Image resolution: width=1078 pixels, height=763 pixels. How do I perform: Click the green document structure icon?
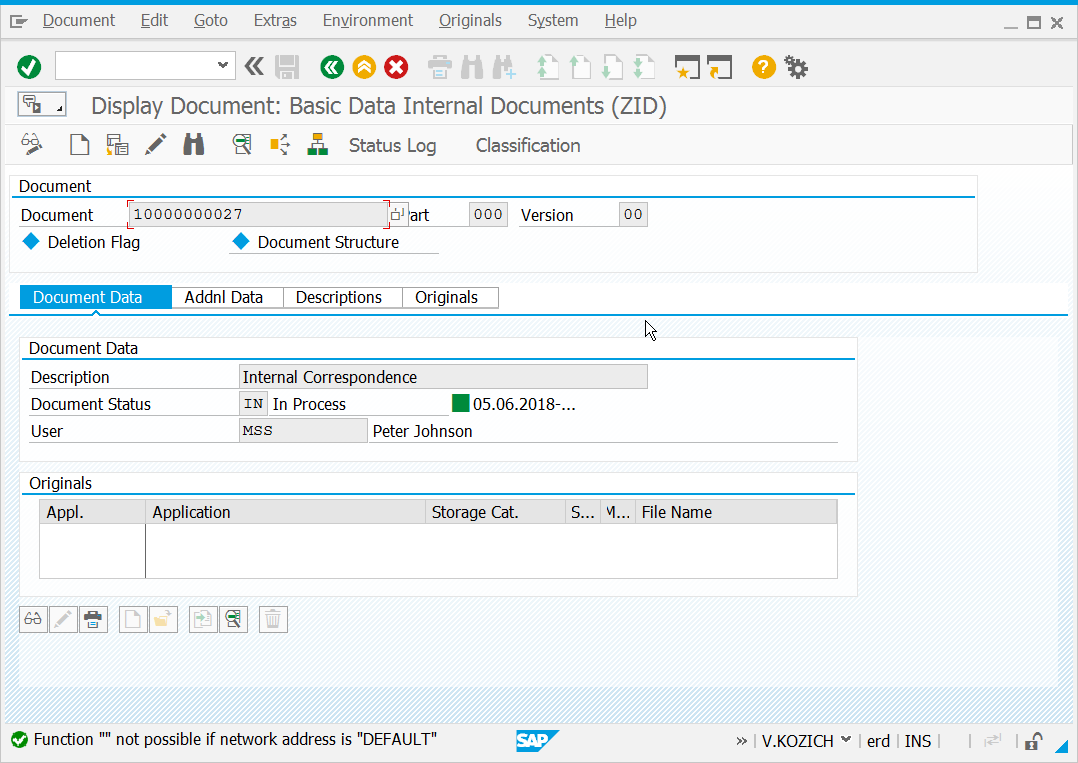point(318,144)
